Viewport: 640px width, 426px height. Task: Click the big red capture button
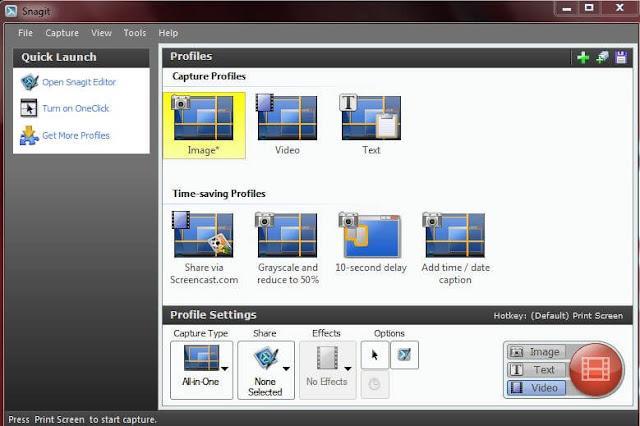(596, 370)
